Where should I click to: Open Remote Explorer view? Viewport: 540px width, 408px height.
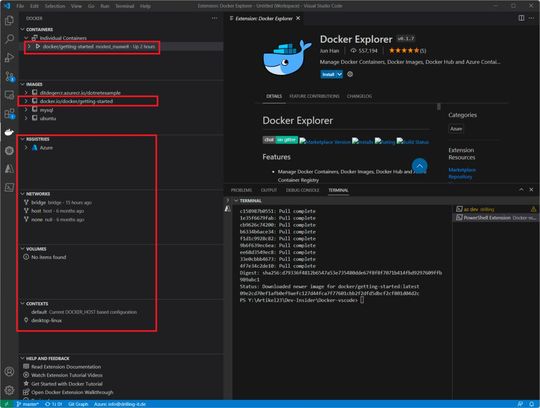coord(9,95)
